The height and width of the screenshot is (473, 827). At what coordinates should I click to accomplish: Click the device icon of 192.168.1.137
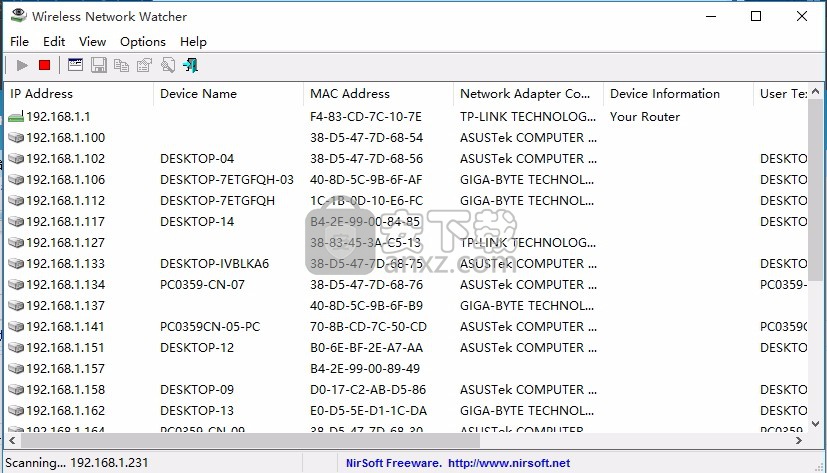[x=16, y=306]
